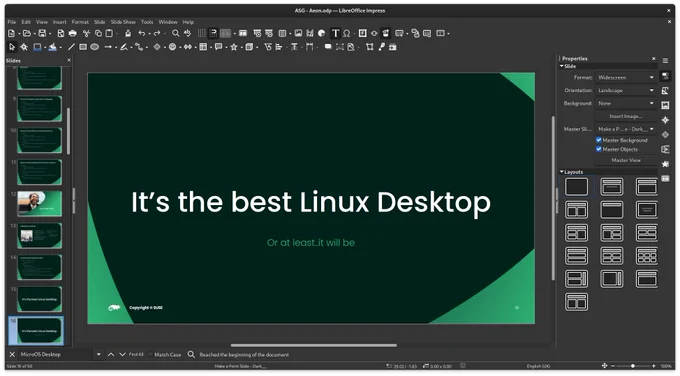This screenshot has width=680, height=376.
Task: Open the Format menu
Action: tap(80, 22)
